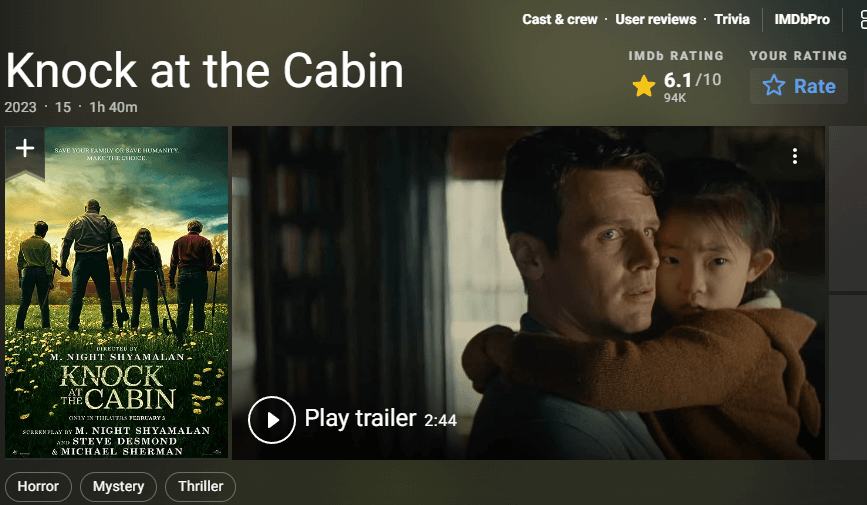This screenshot has width=867, height=505.
Task: Visit the IMDbPro link
Action: pos(802,19)
